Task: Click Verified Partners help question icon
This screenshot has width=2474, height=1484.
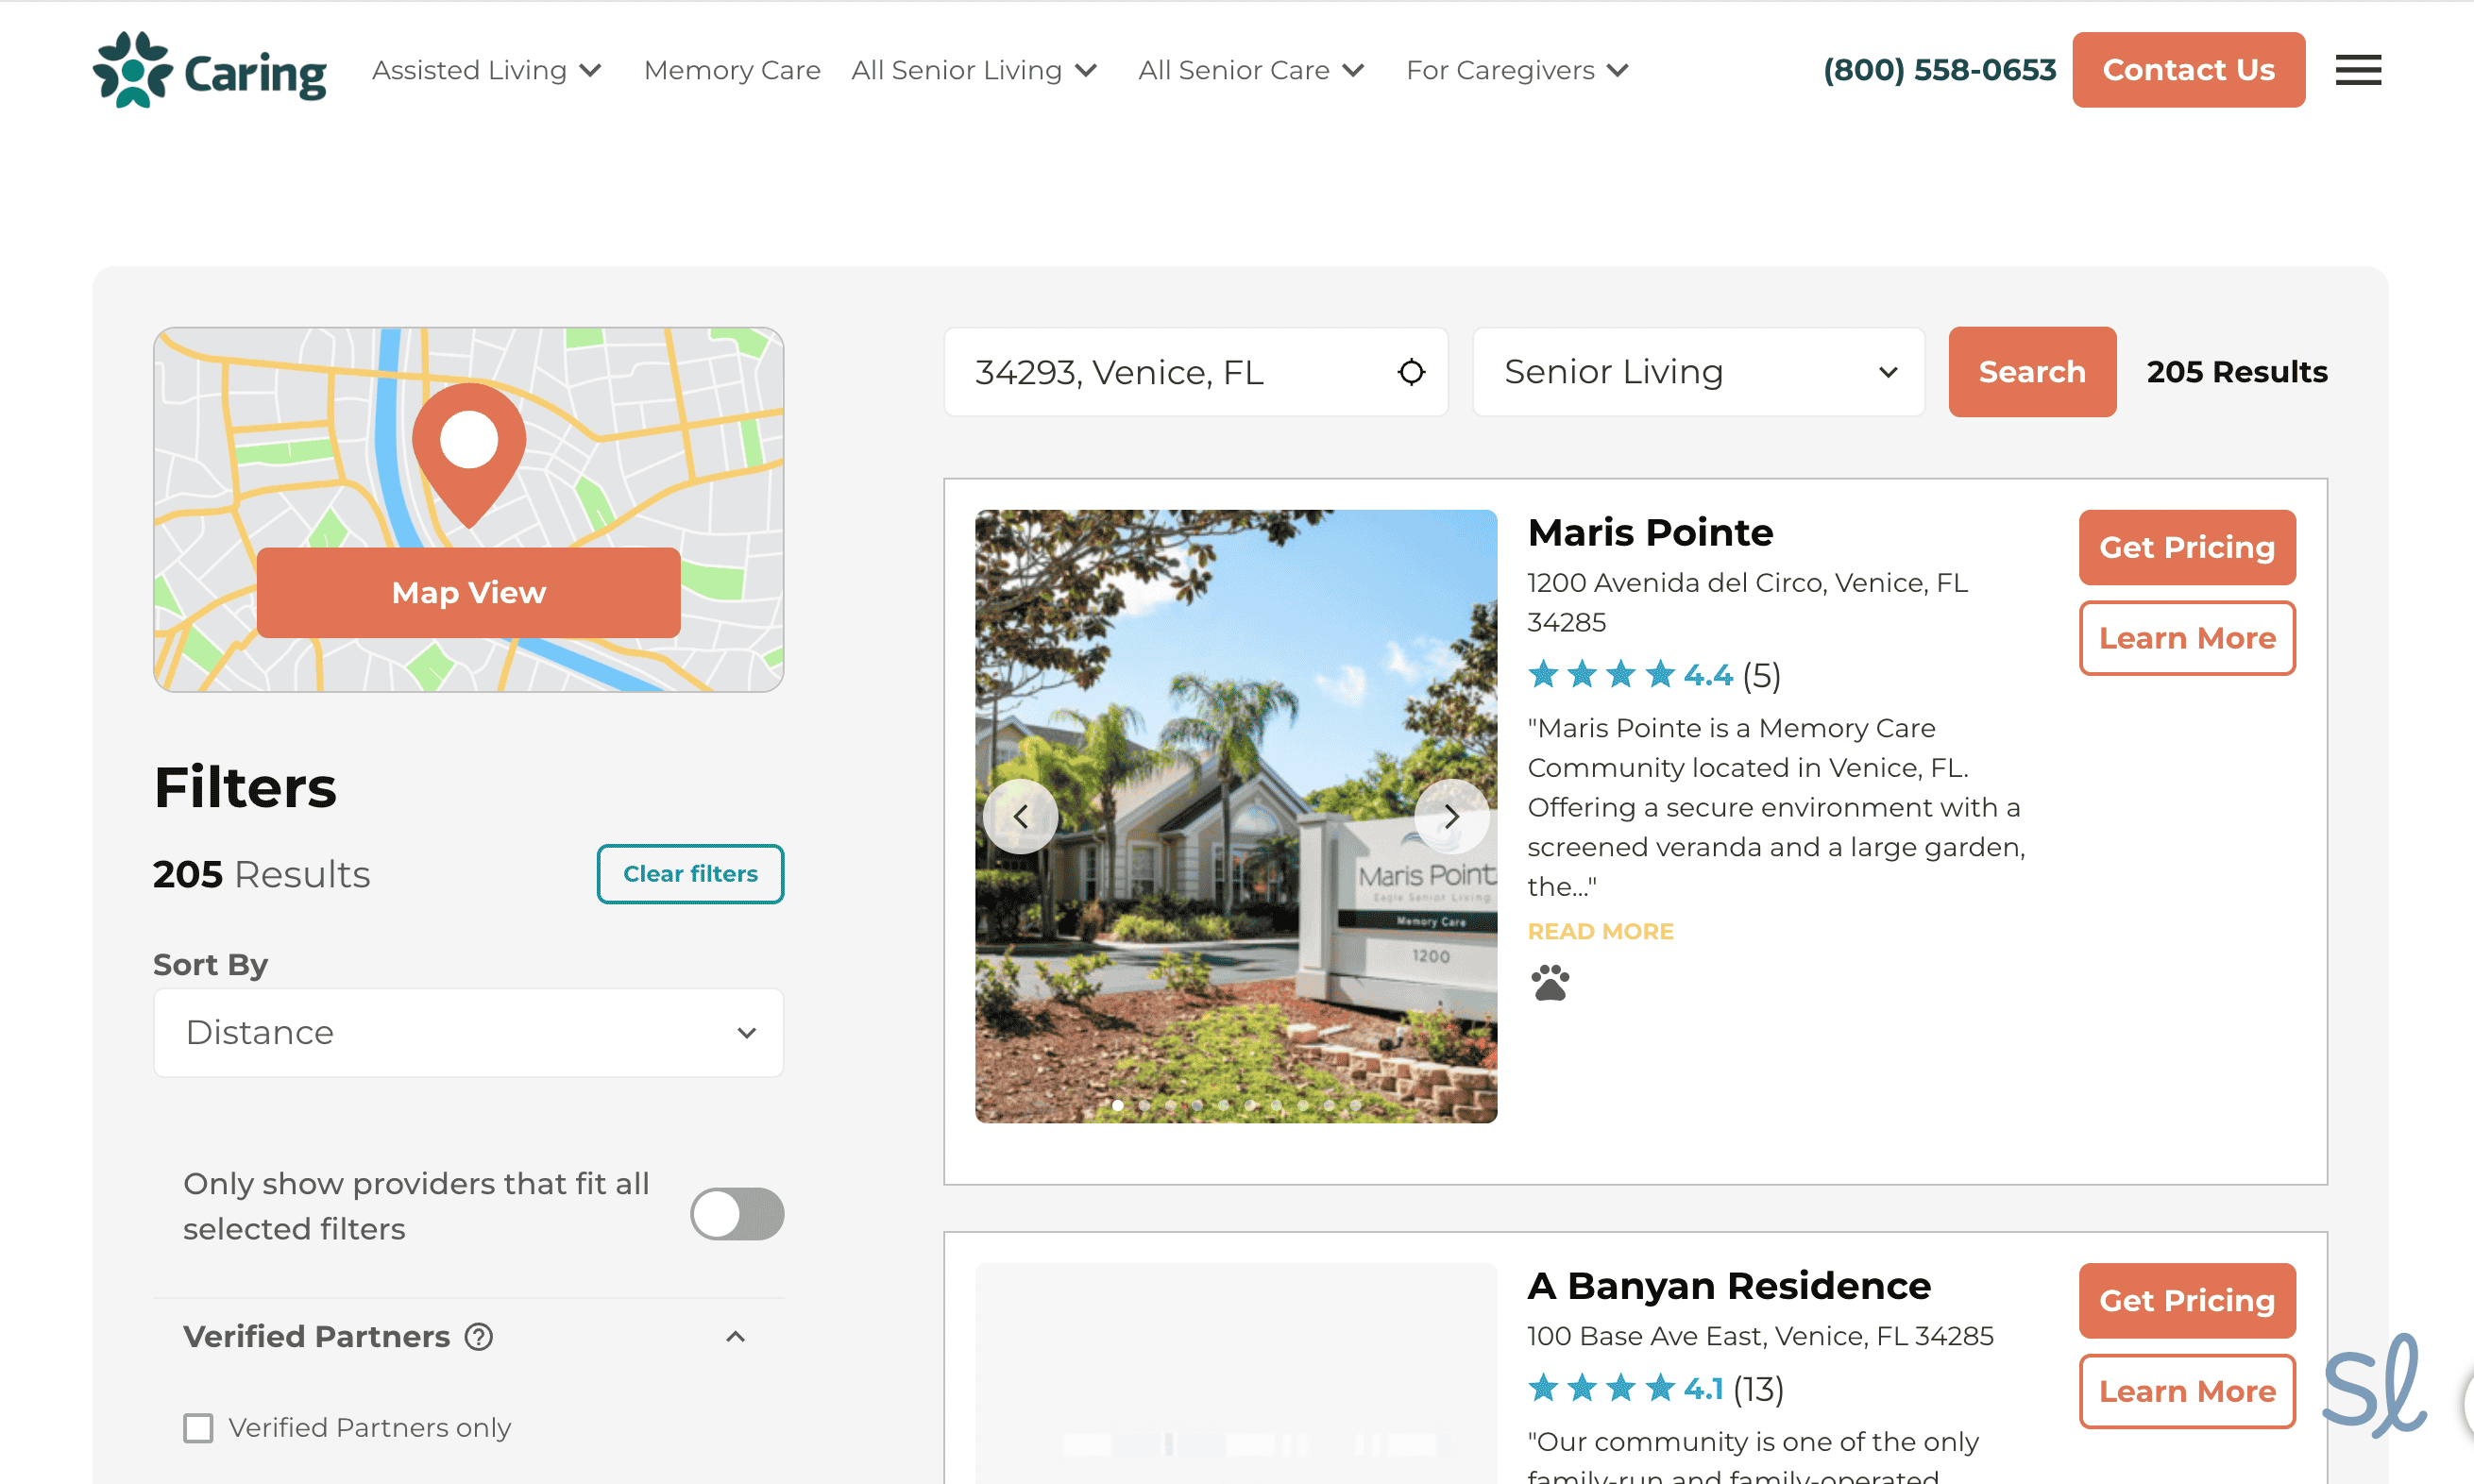Action: pos(479,1336)
